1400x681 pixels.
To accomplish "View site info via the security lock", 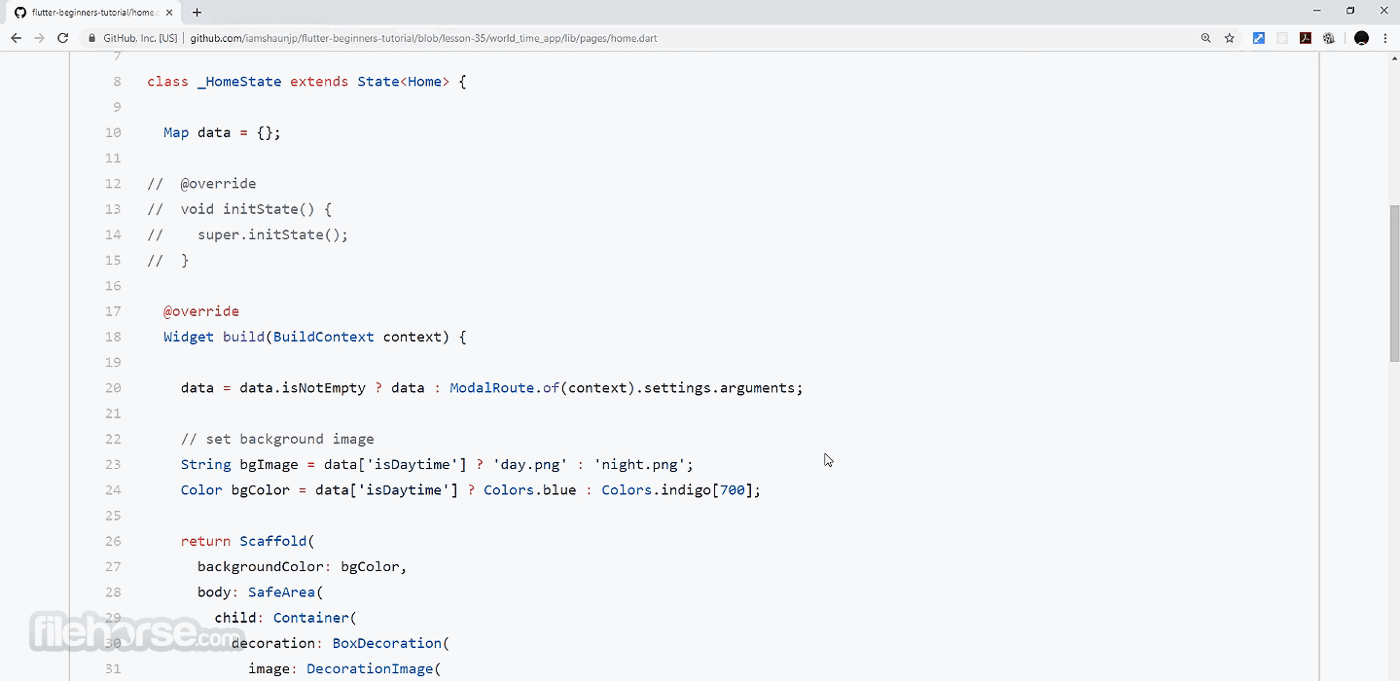I will coord(91,38).
